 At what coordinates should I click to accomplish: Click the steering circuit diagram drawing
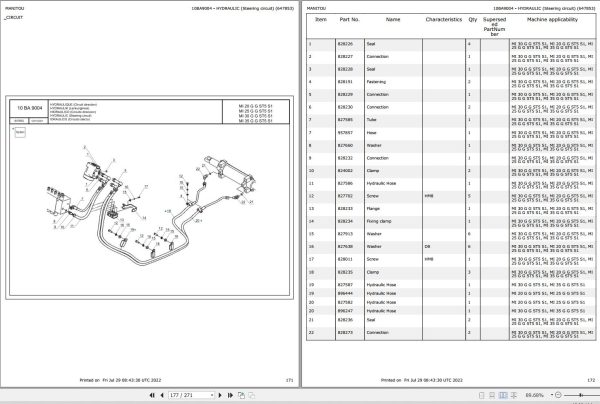tap(150, 205)
